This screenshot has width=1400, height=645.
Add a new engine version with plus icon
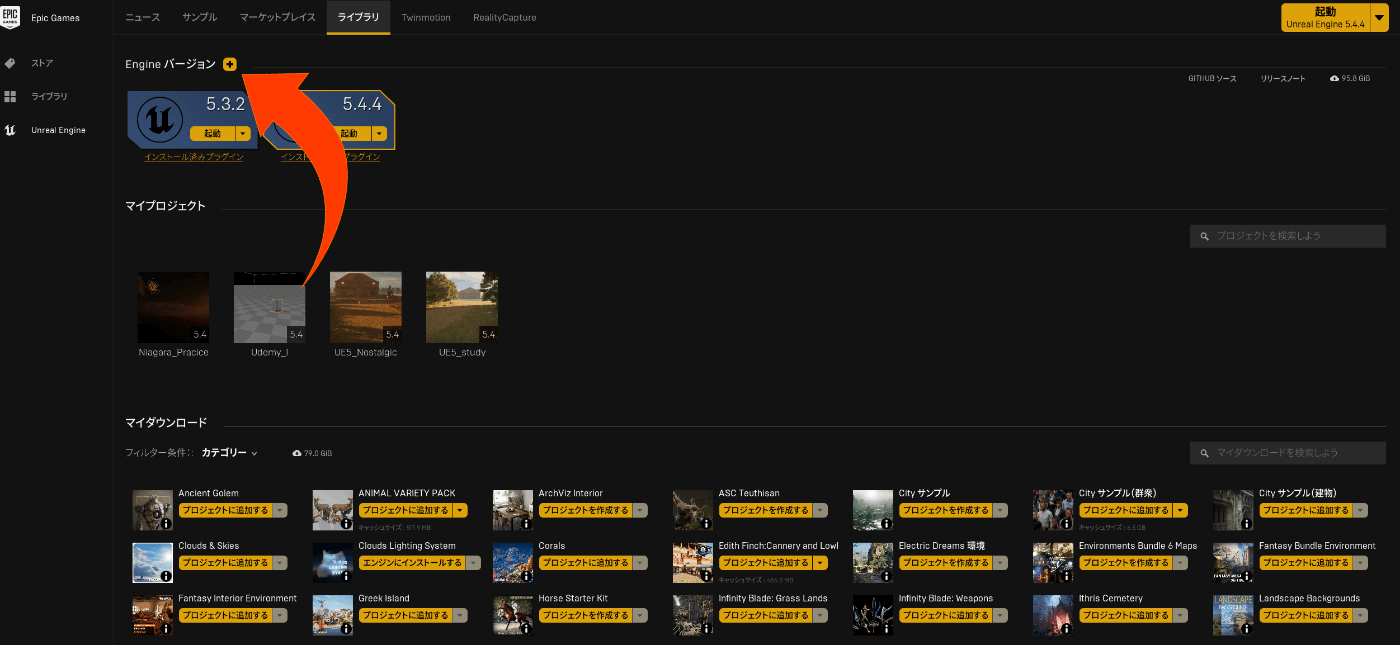pyautogui.click(x=230, y=64)
